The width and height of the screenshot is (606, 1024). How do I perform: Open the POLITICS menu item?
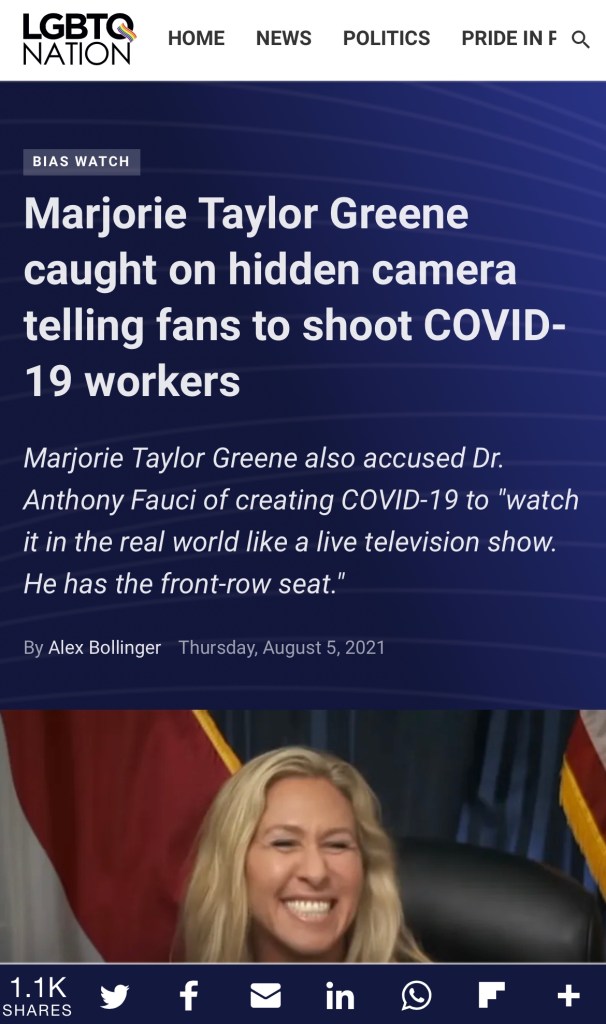click(387, 39)
